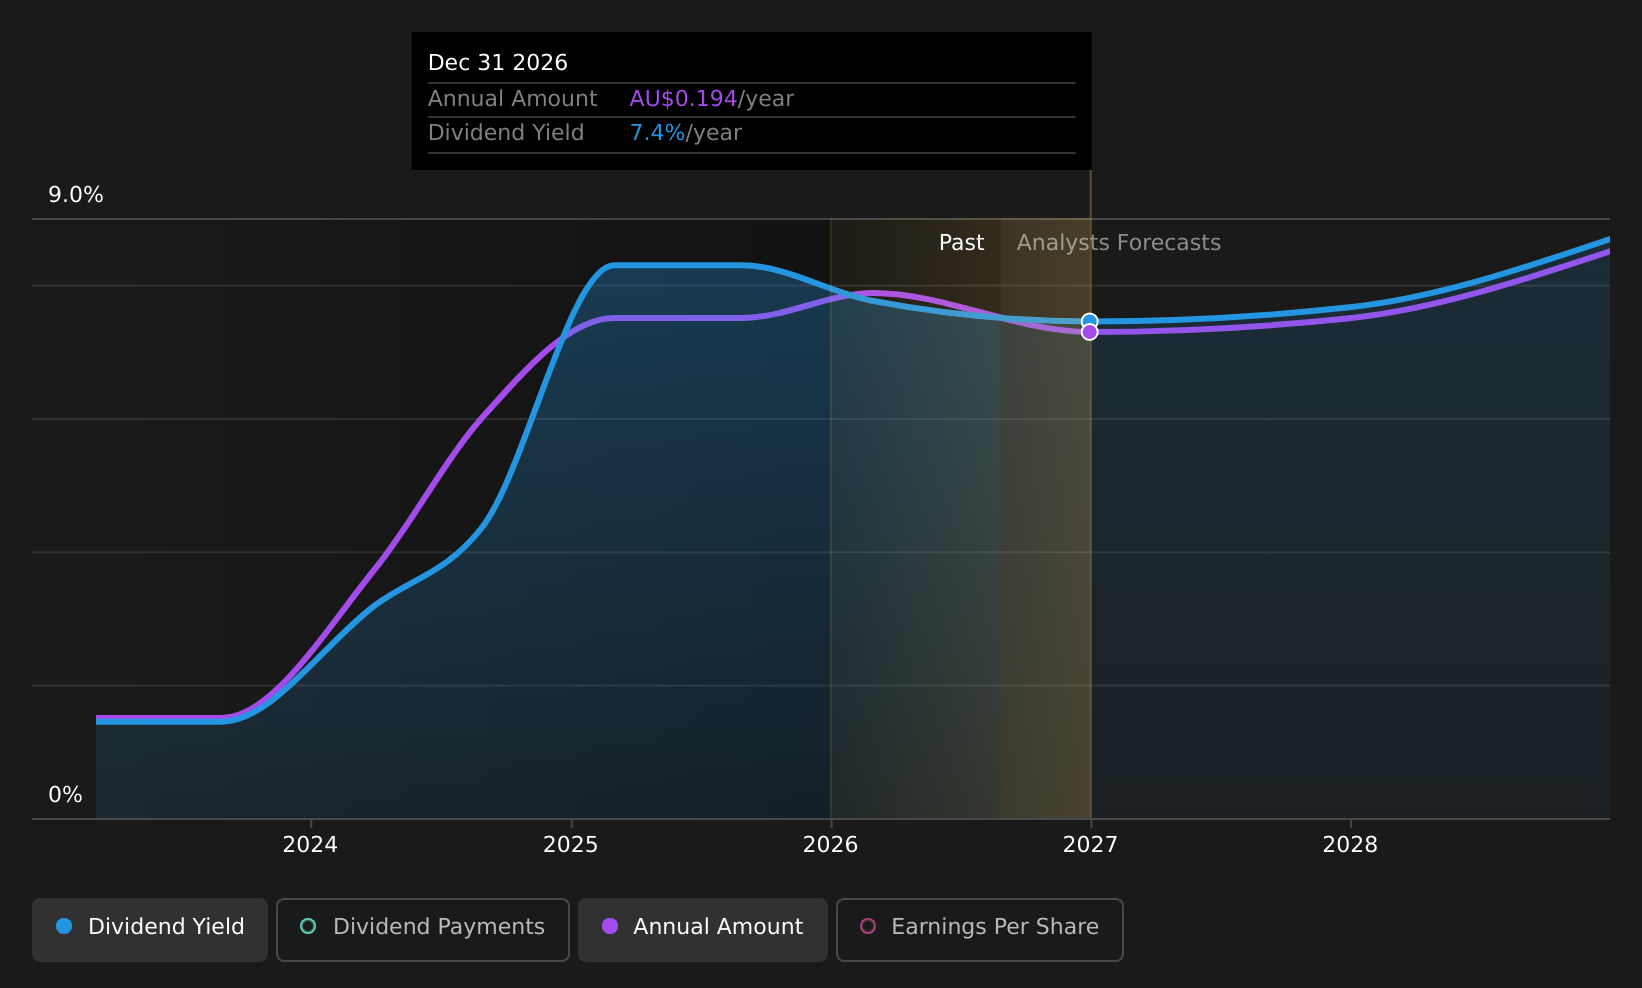The image size is (1642, 988).
Task: Click the 9.0% y-axis label
Action: pyautogui.click(x=76, y=195)
